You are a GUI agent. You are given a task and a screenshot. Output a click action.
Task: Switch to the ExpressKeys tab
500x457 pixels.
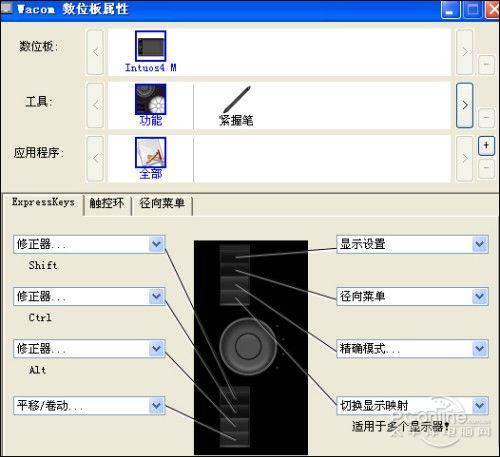point(43,202)
